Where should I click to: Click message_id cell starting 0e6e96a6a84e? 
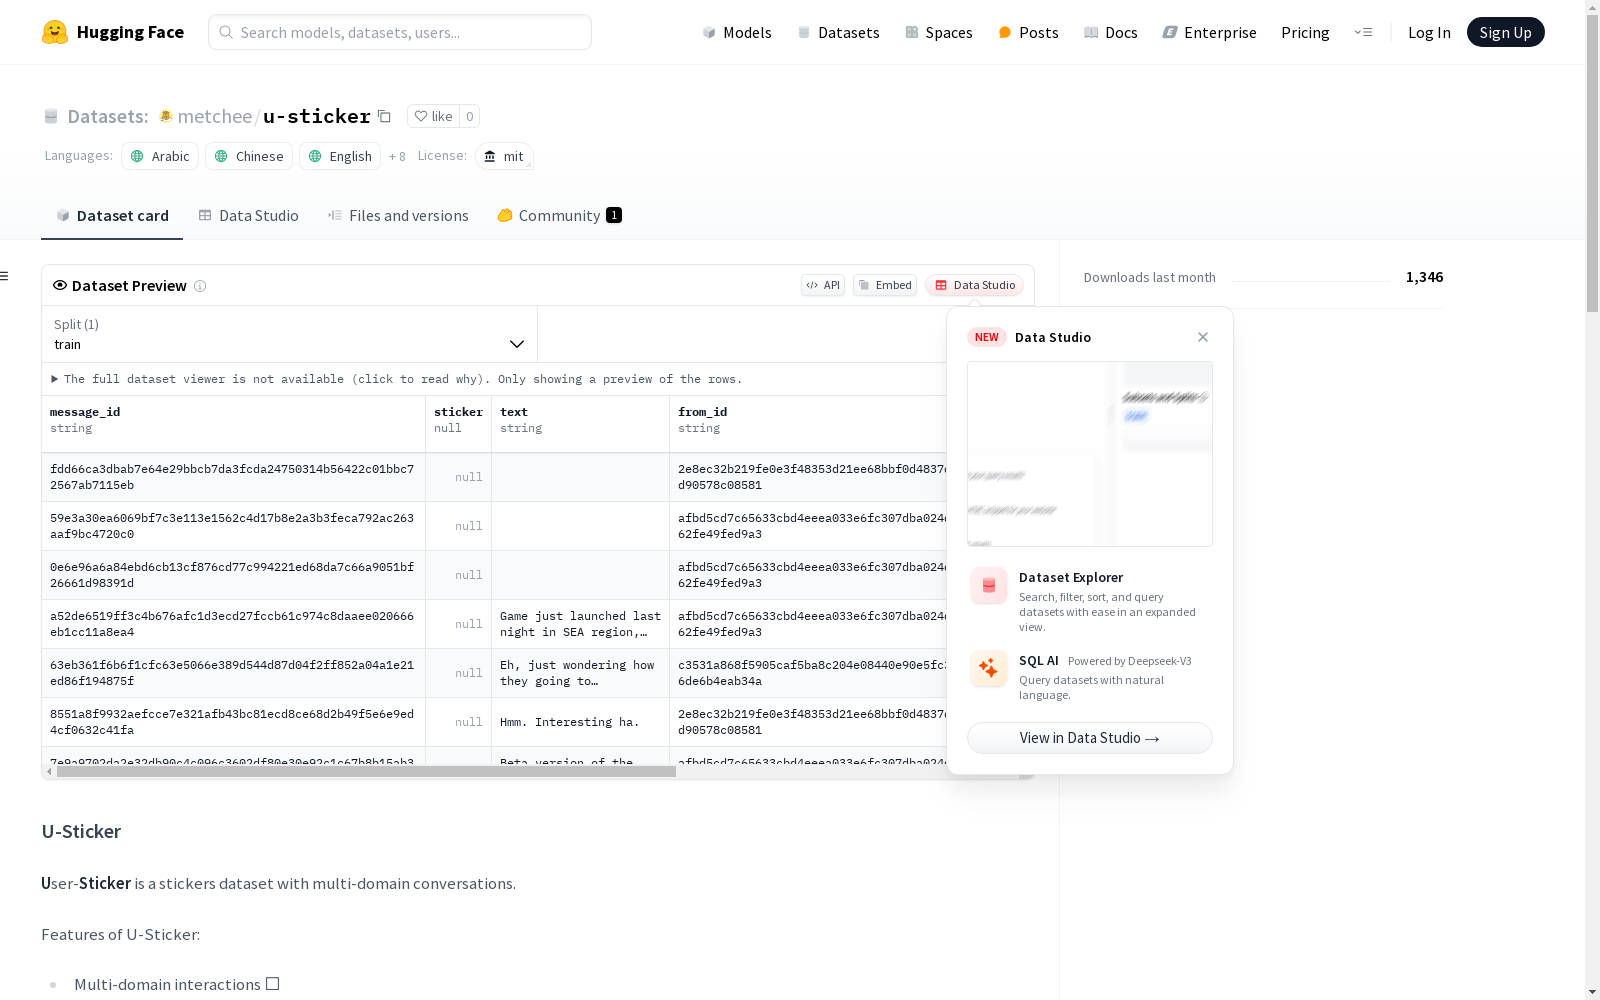[233, 575]
